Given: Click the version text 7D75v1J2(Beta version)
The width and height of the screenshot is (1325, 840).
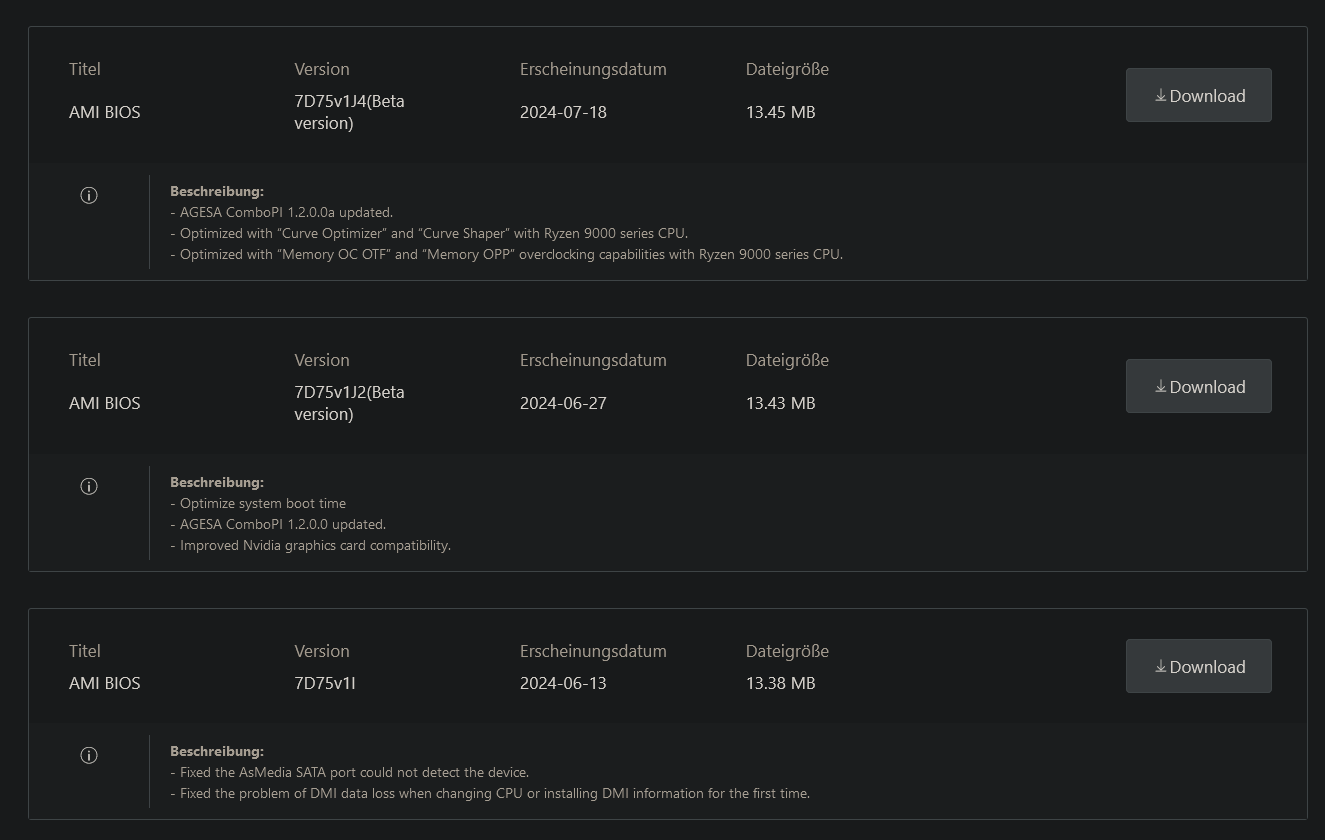Looking at the screenshot, I should pyautogui.click(x=349, y=403).
